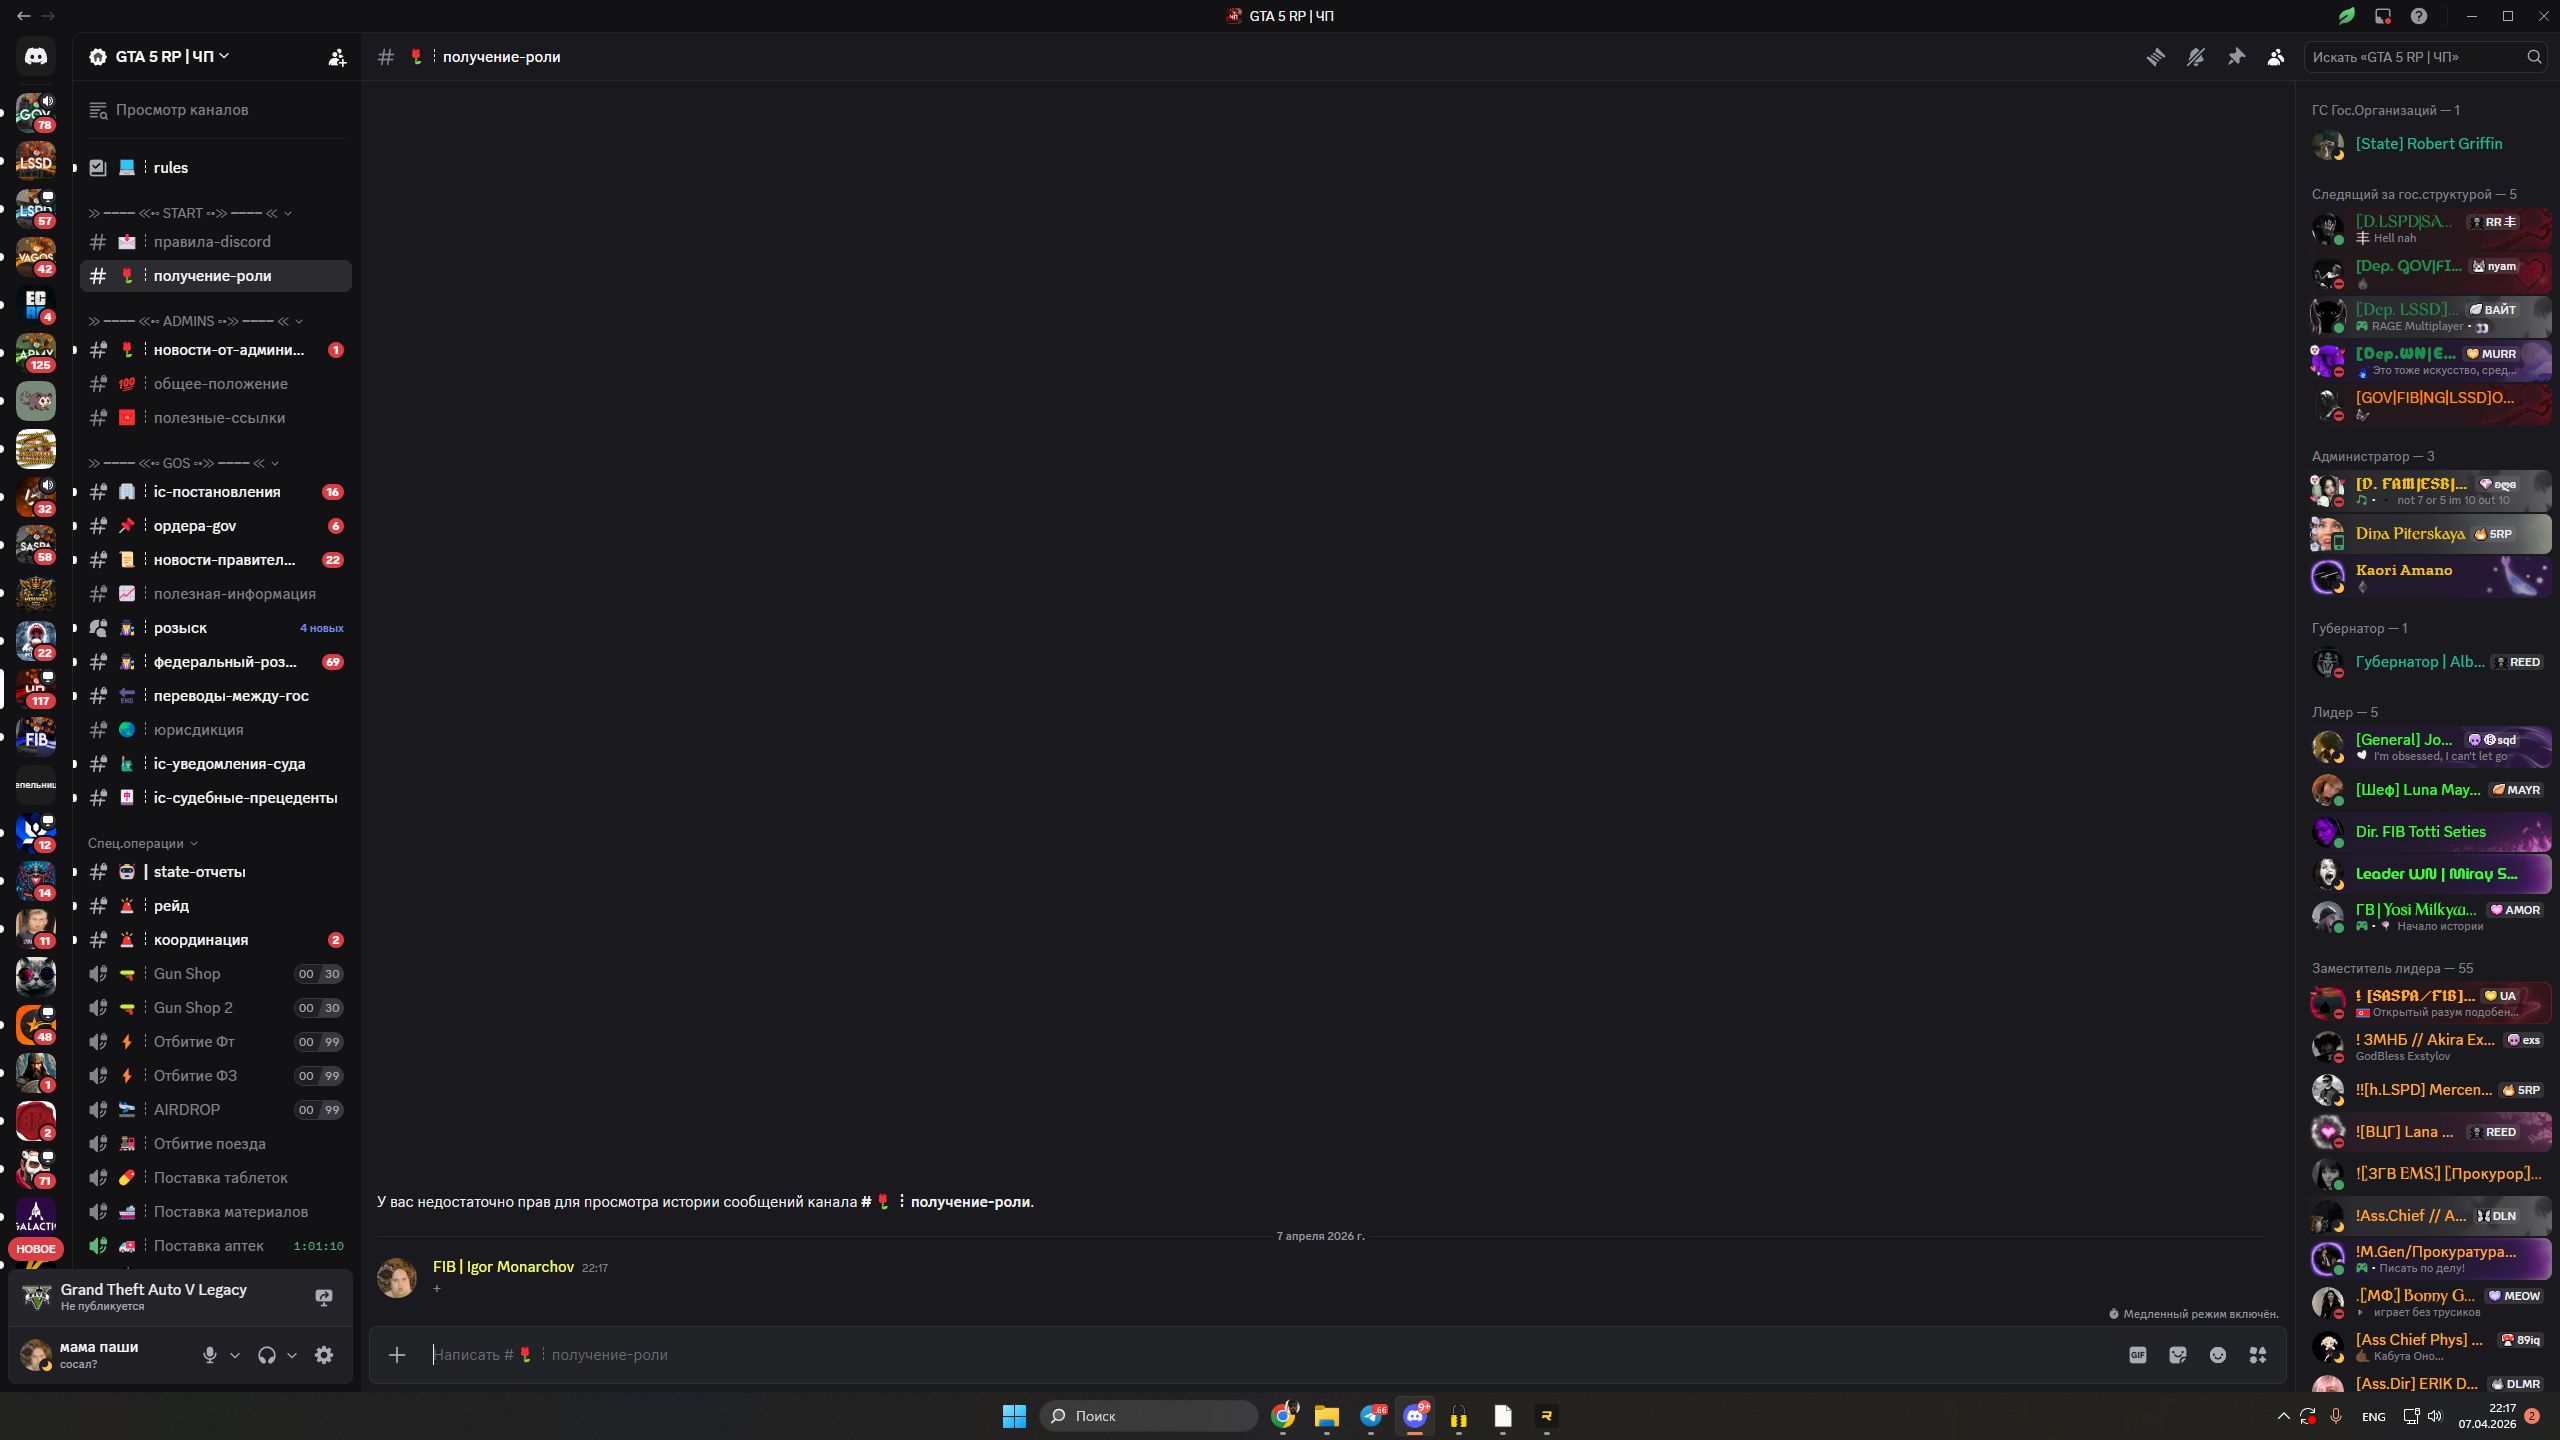Open the sticker picker icon
Viewport: 2560px width, 1440px height.
pyautogui.click(x=2177, y=1355)
